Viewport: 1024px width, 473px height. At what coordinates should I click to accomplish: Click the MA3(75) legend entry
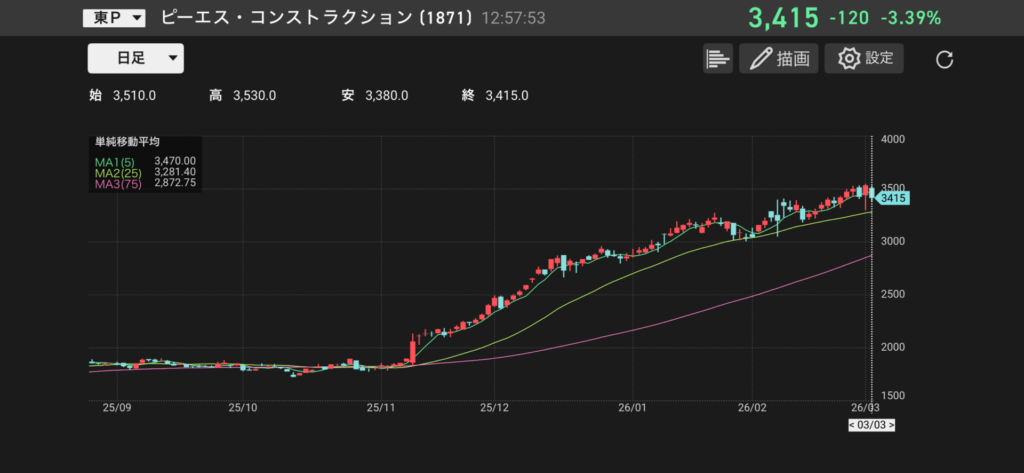pos(117,184)
